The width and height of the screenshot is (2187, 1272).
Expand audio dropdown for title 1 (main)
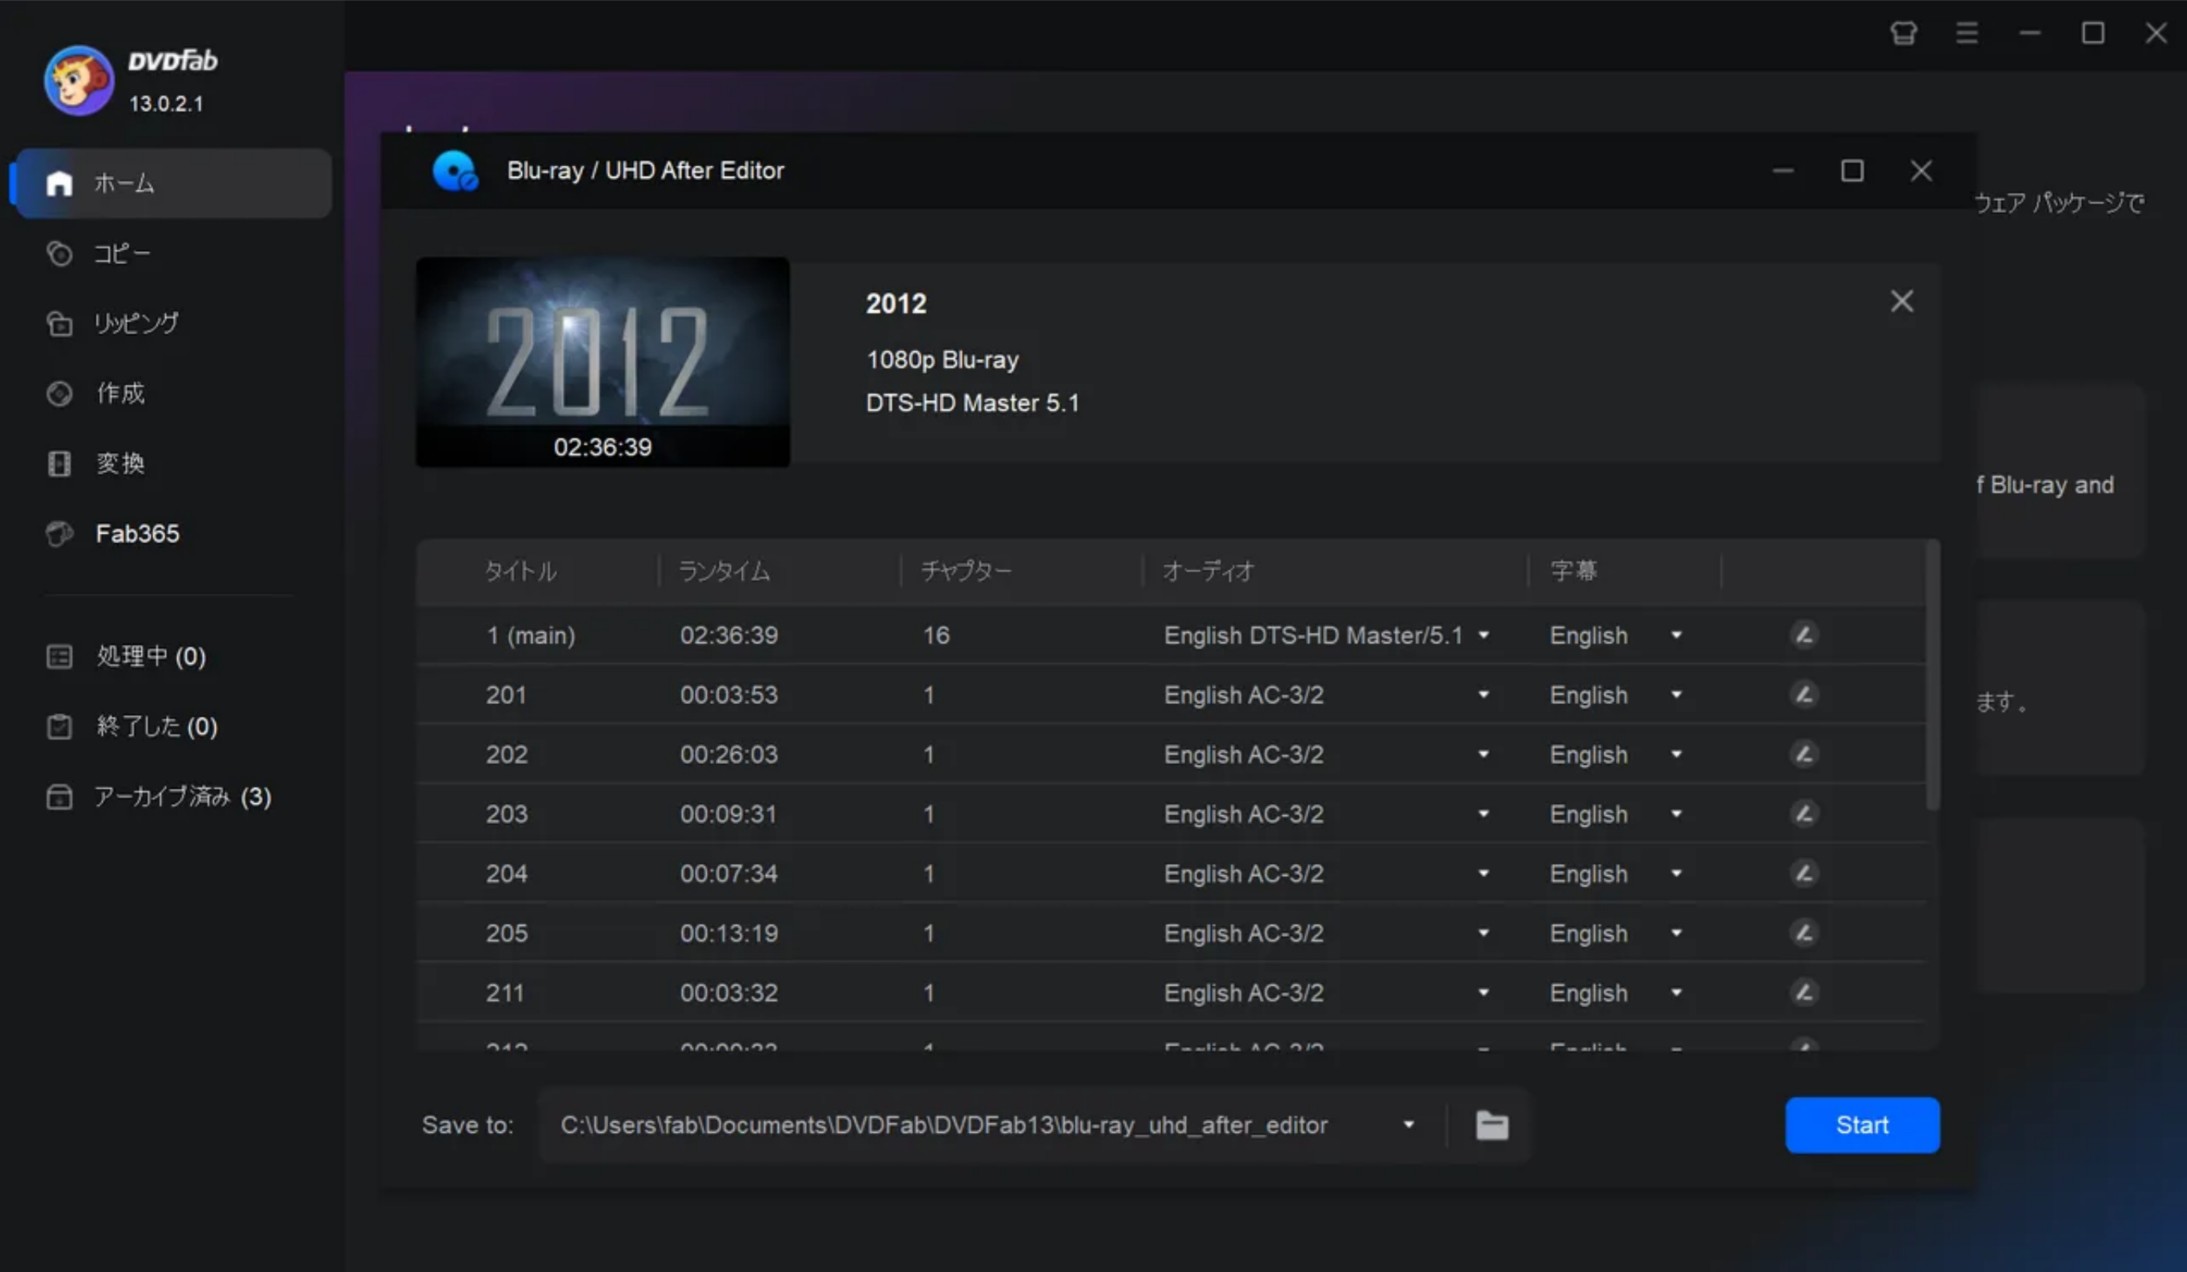coord(1484,635)
